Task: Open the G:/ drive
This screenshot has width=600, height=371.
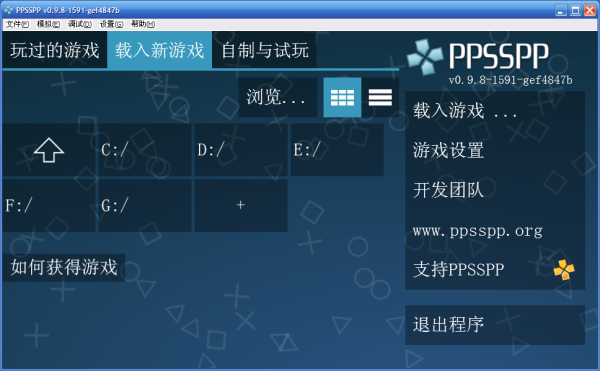Action: coord(145,205)
